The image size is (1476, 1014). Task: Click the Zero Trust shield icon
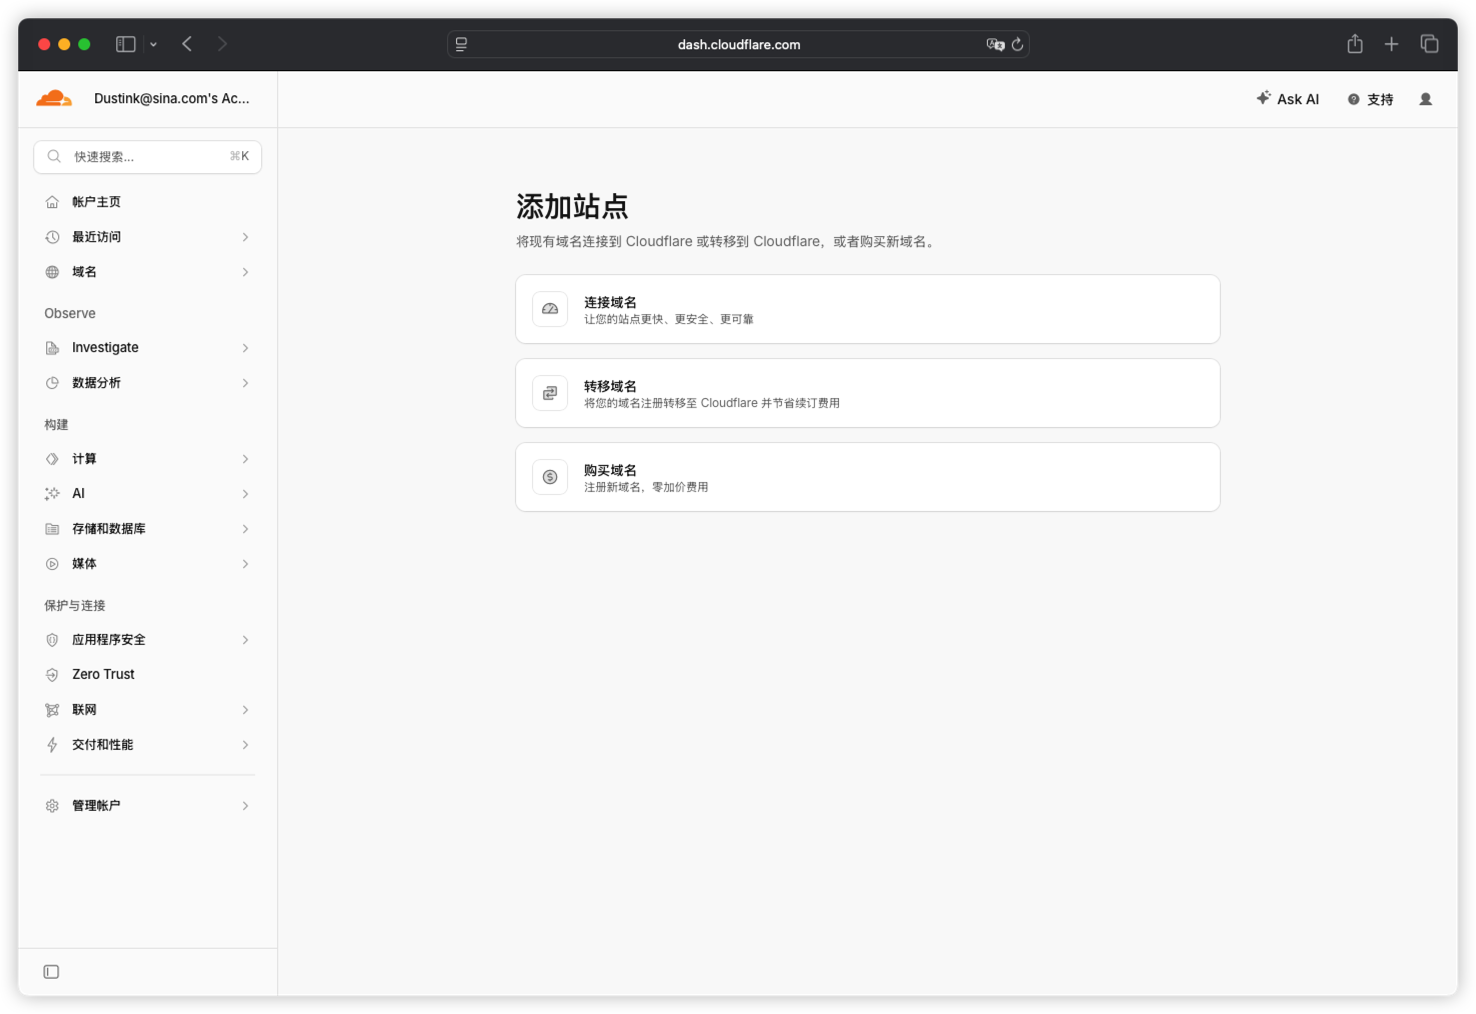[52, 675]
